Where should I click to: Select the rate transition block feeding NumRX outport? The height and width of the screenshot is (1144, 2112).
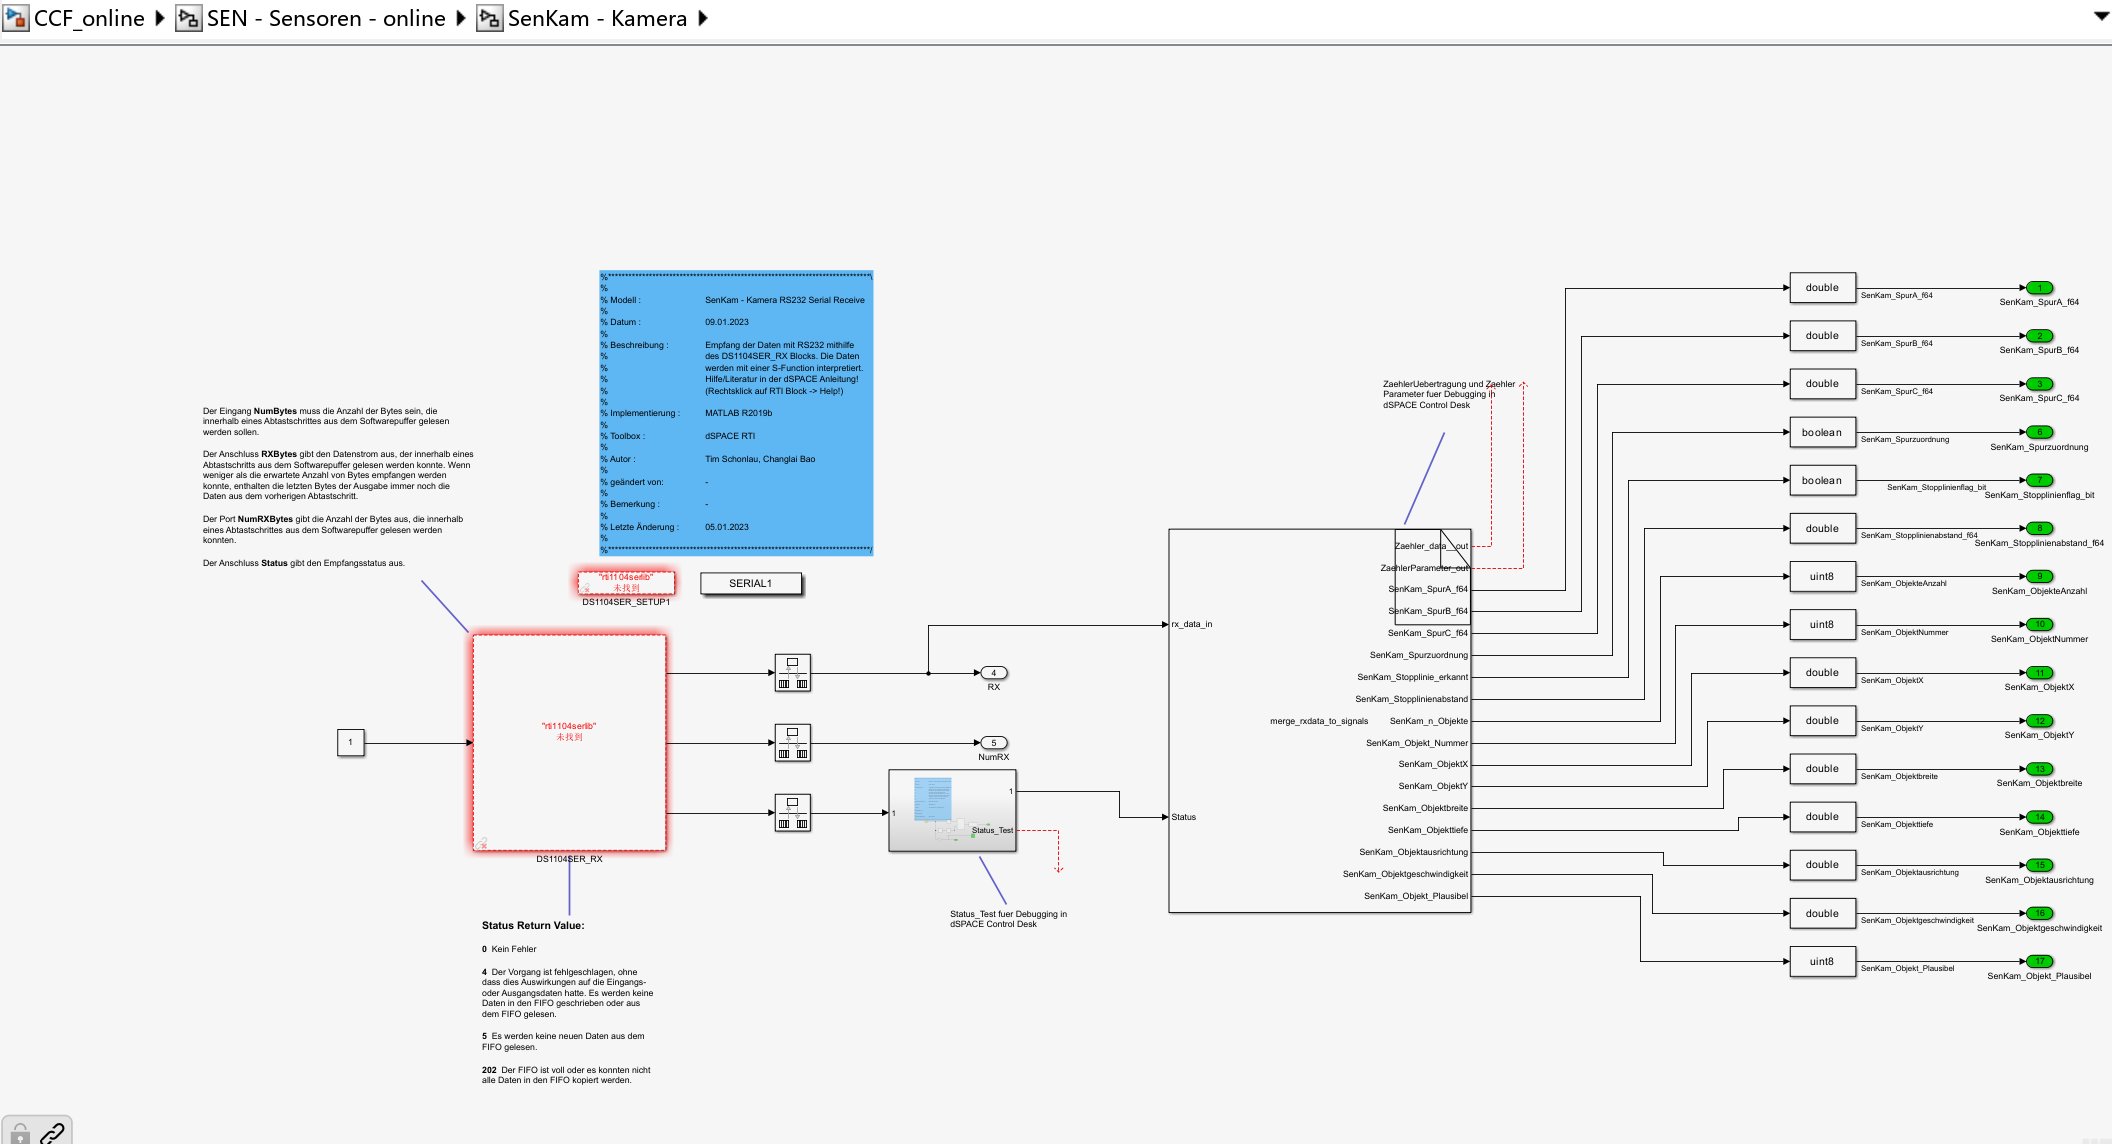[792, 743]
